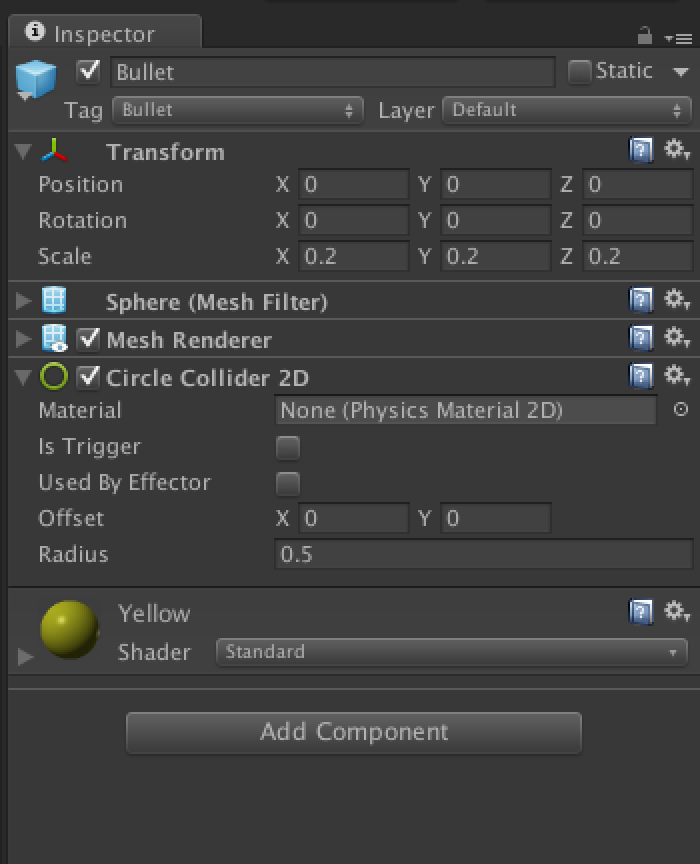Image resolution: width=700 pixels, height=864 pixels.
Task: Open the Circle Collider 2D gear menu
Action: [x=677, y=375]
